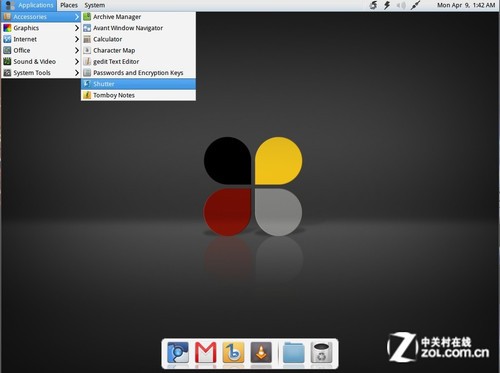Expand the System Tools submenu

pyautogui.click(x=41, y=73)
